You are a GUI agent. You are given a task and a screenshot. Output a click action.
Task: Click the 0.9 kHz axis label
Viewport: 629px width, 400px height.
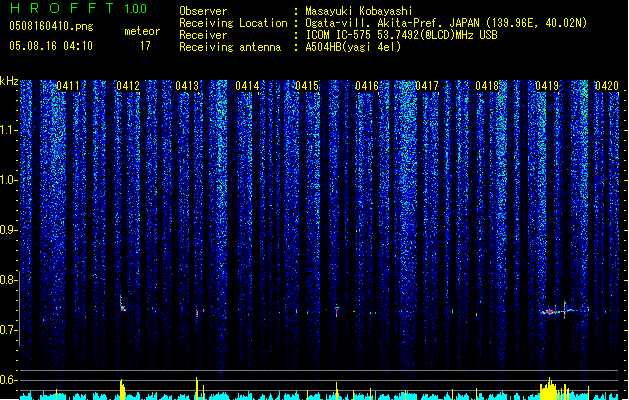point(8,230)
